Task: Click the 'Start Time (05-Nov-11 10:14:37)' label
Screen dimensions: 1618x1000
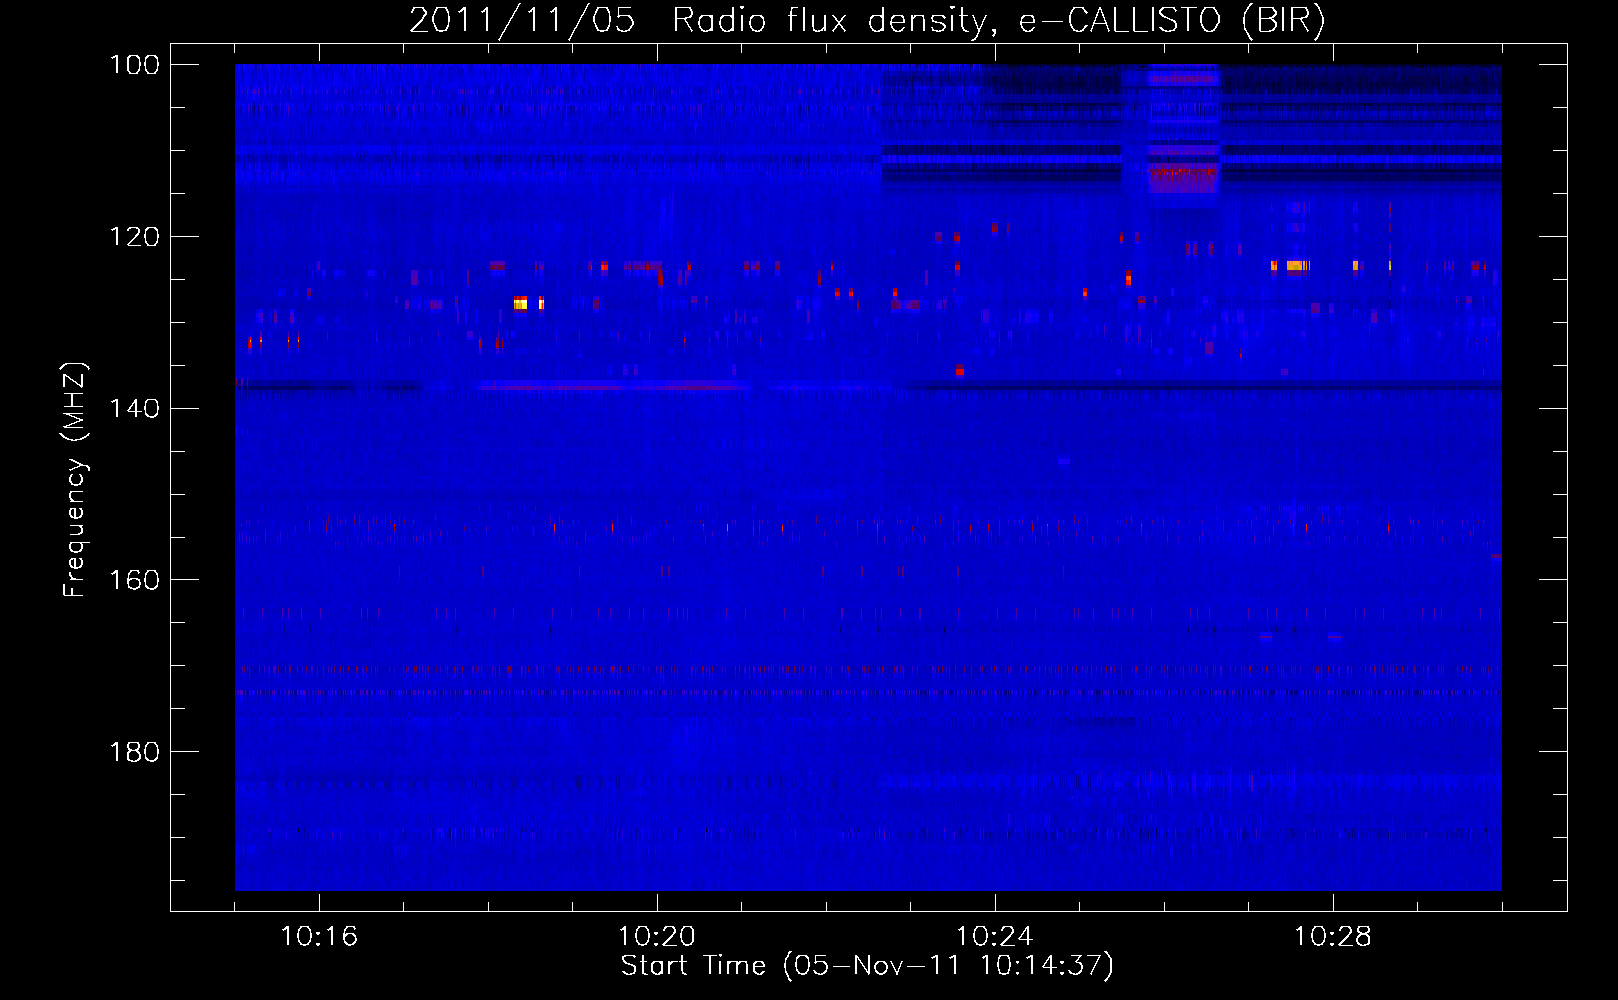Action: pos(867,966)
